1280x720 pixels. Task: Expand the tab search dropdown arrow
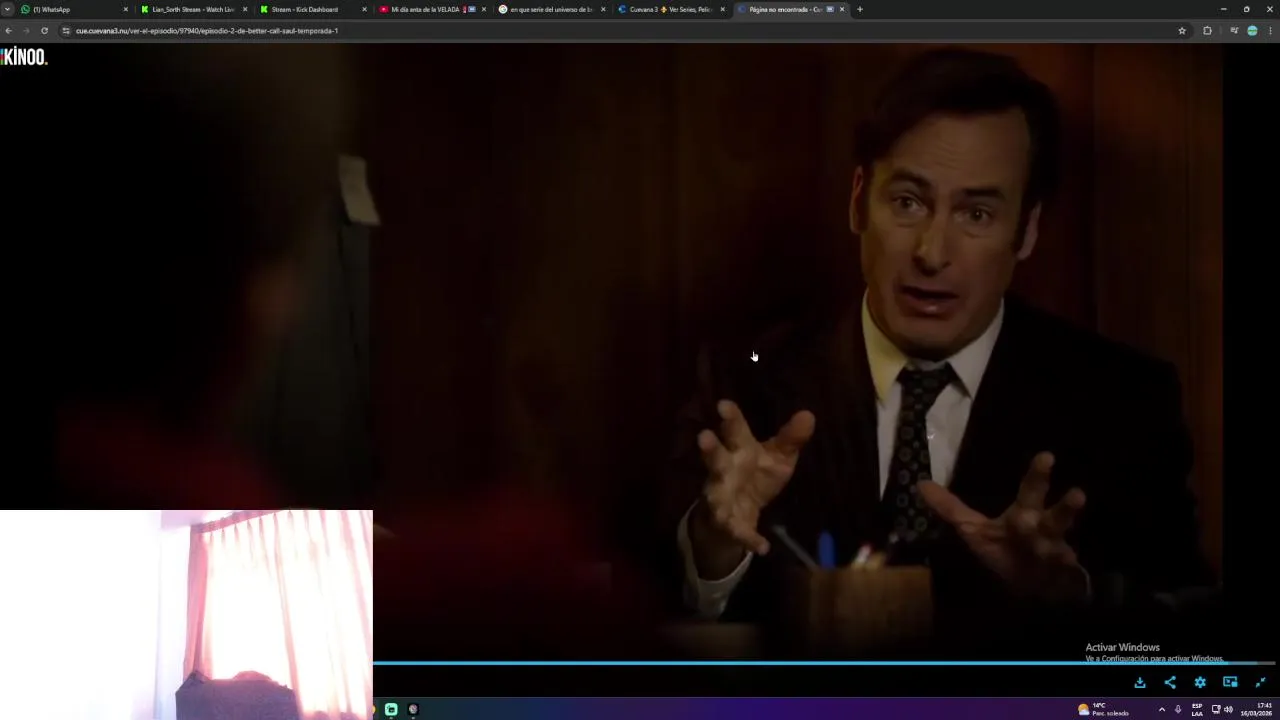point(8,9)
